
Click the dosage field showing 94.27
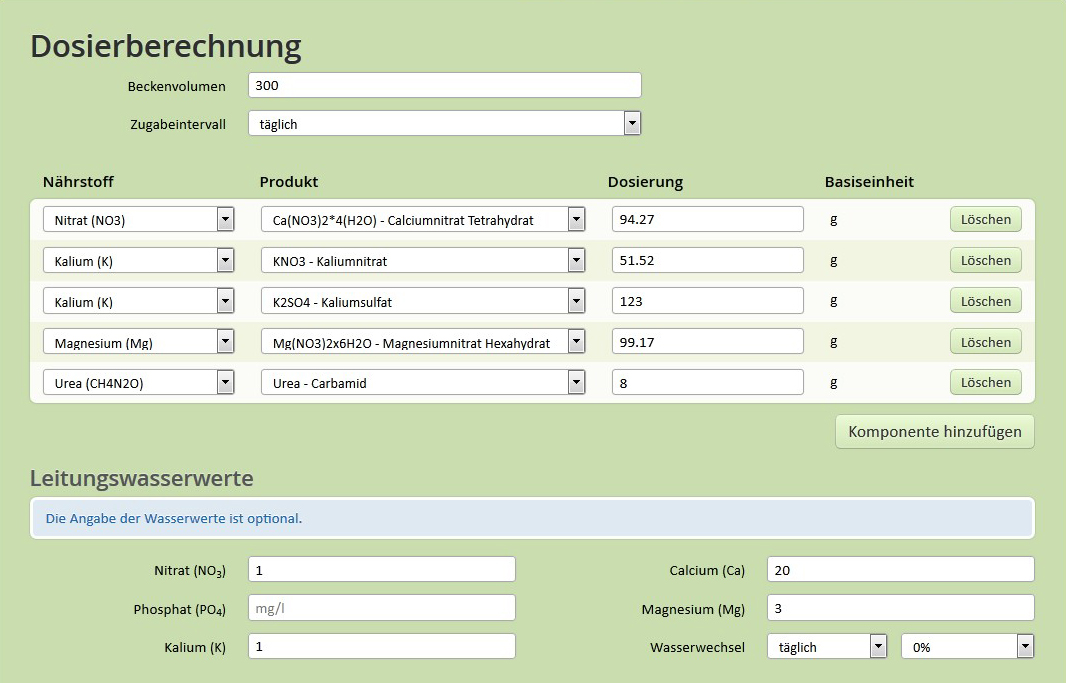click(707, 219)
